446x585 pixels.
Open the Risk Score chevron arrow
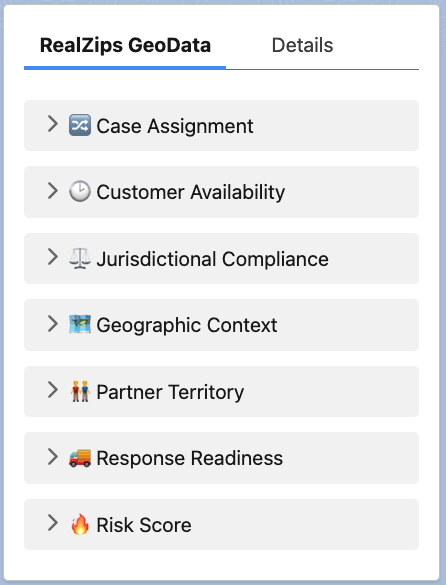pyautogui.click(x=53, y=523)
